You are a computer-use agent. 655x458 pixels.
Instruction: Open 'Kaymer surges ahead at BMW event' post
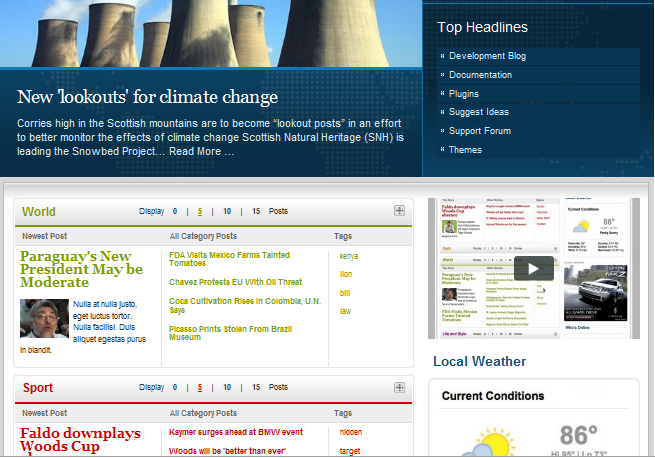click(x=236, y=432)
